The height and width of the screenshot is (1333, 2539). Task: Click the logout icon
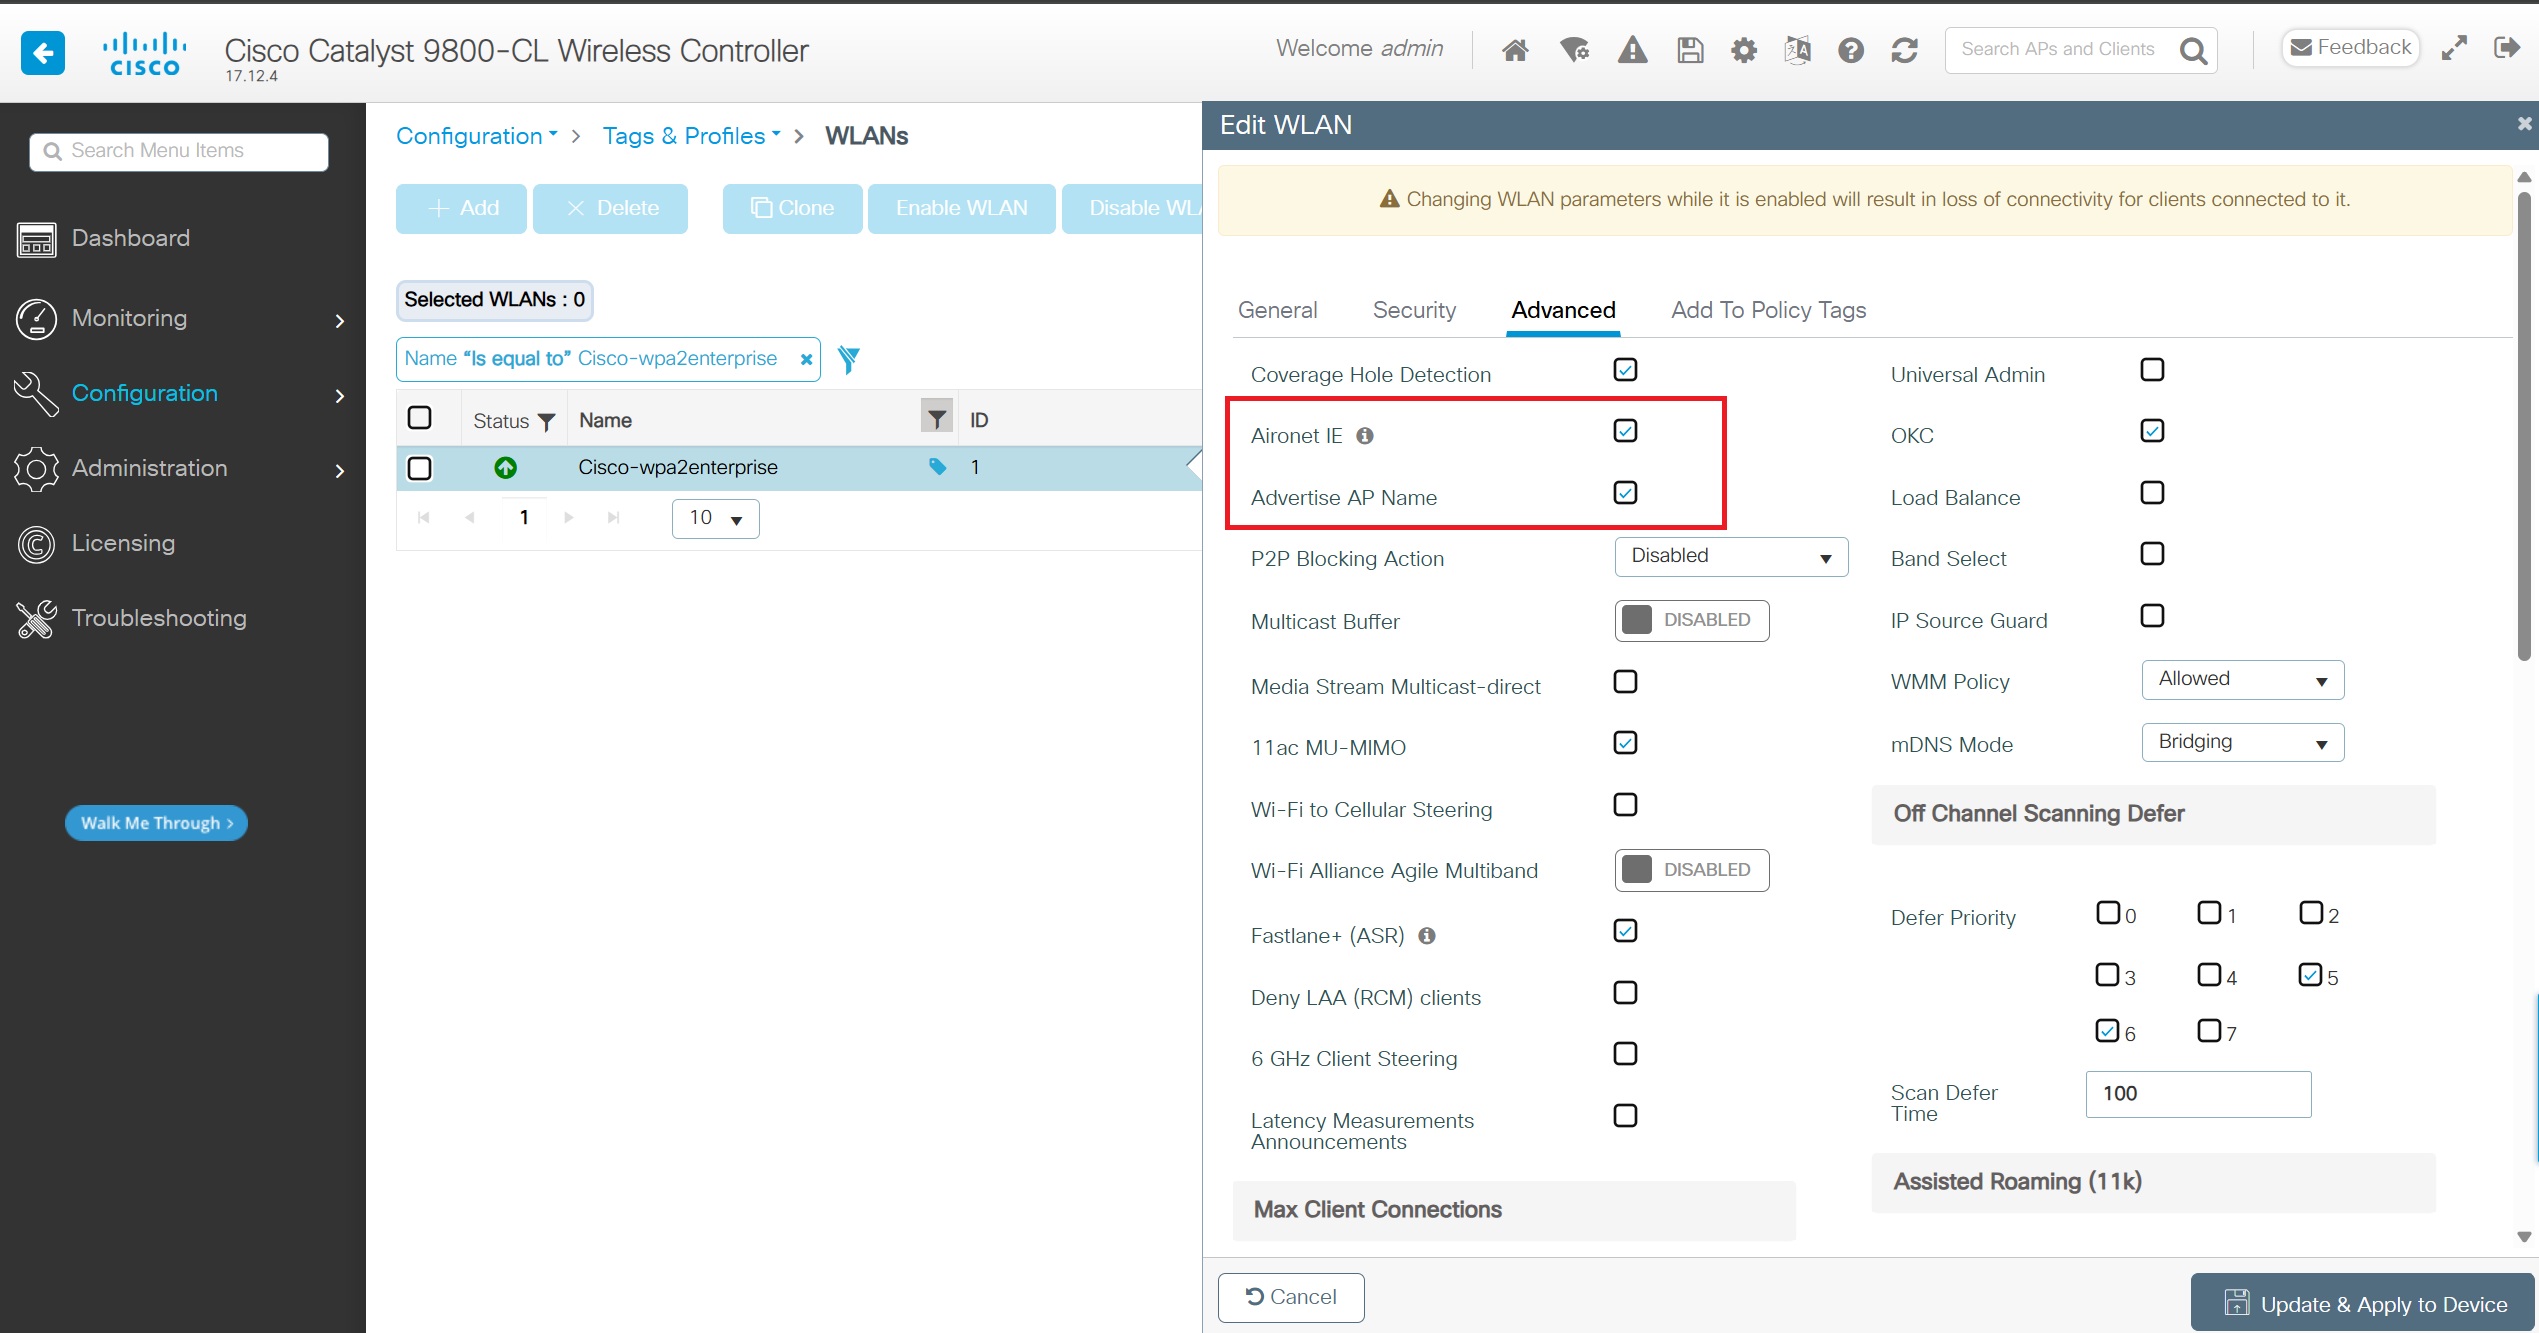point(2506,47)
